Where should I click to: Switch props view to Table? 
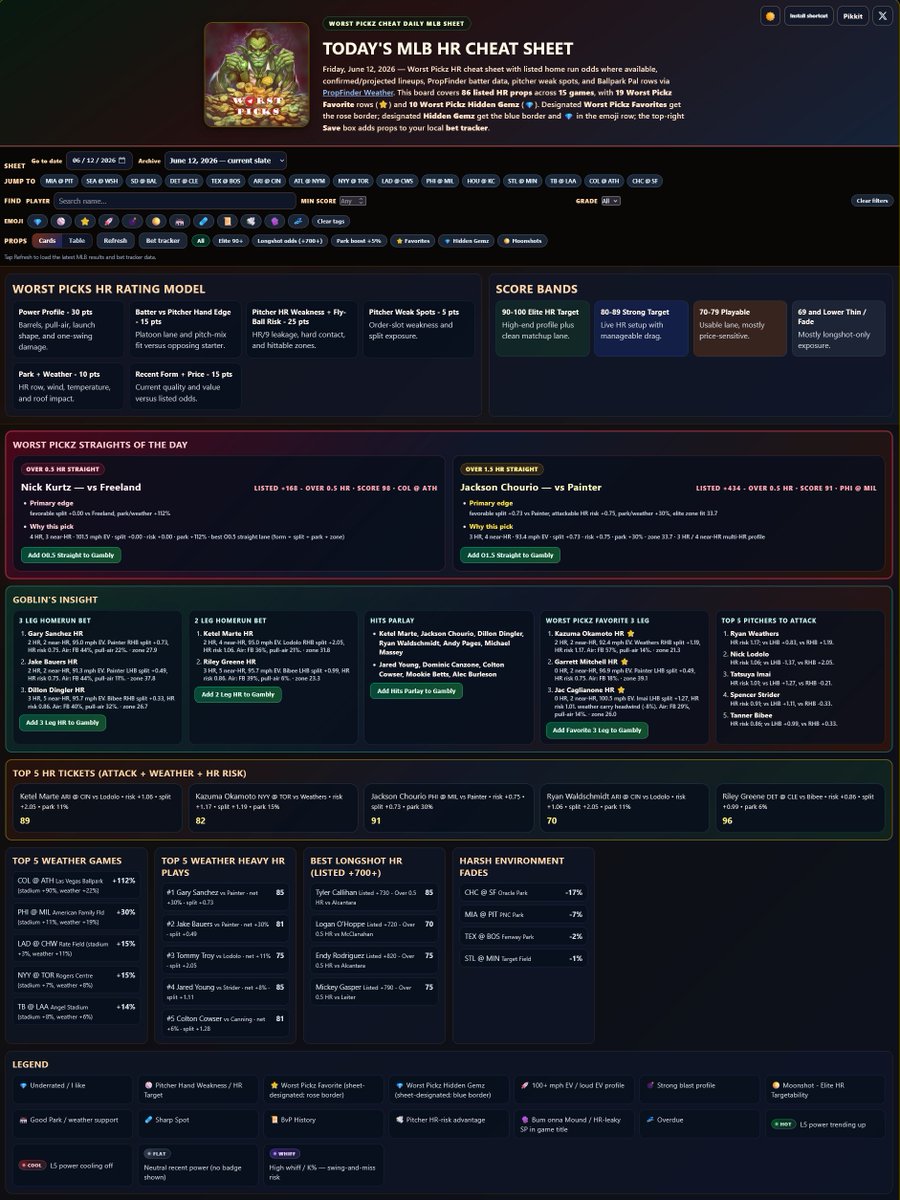[x=77, y=241]
